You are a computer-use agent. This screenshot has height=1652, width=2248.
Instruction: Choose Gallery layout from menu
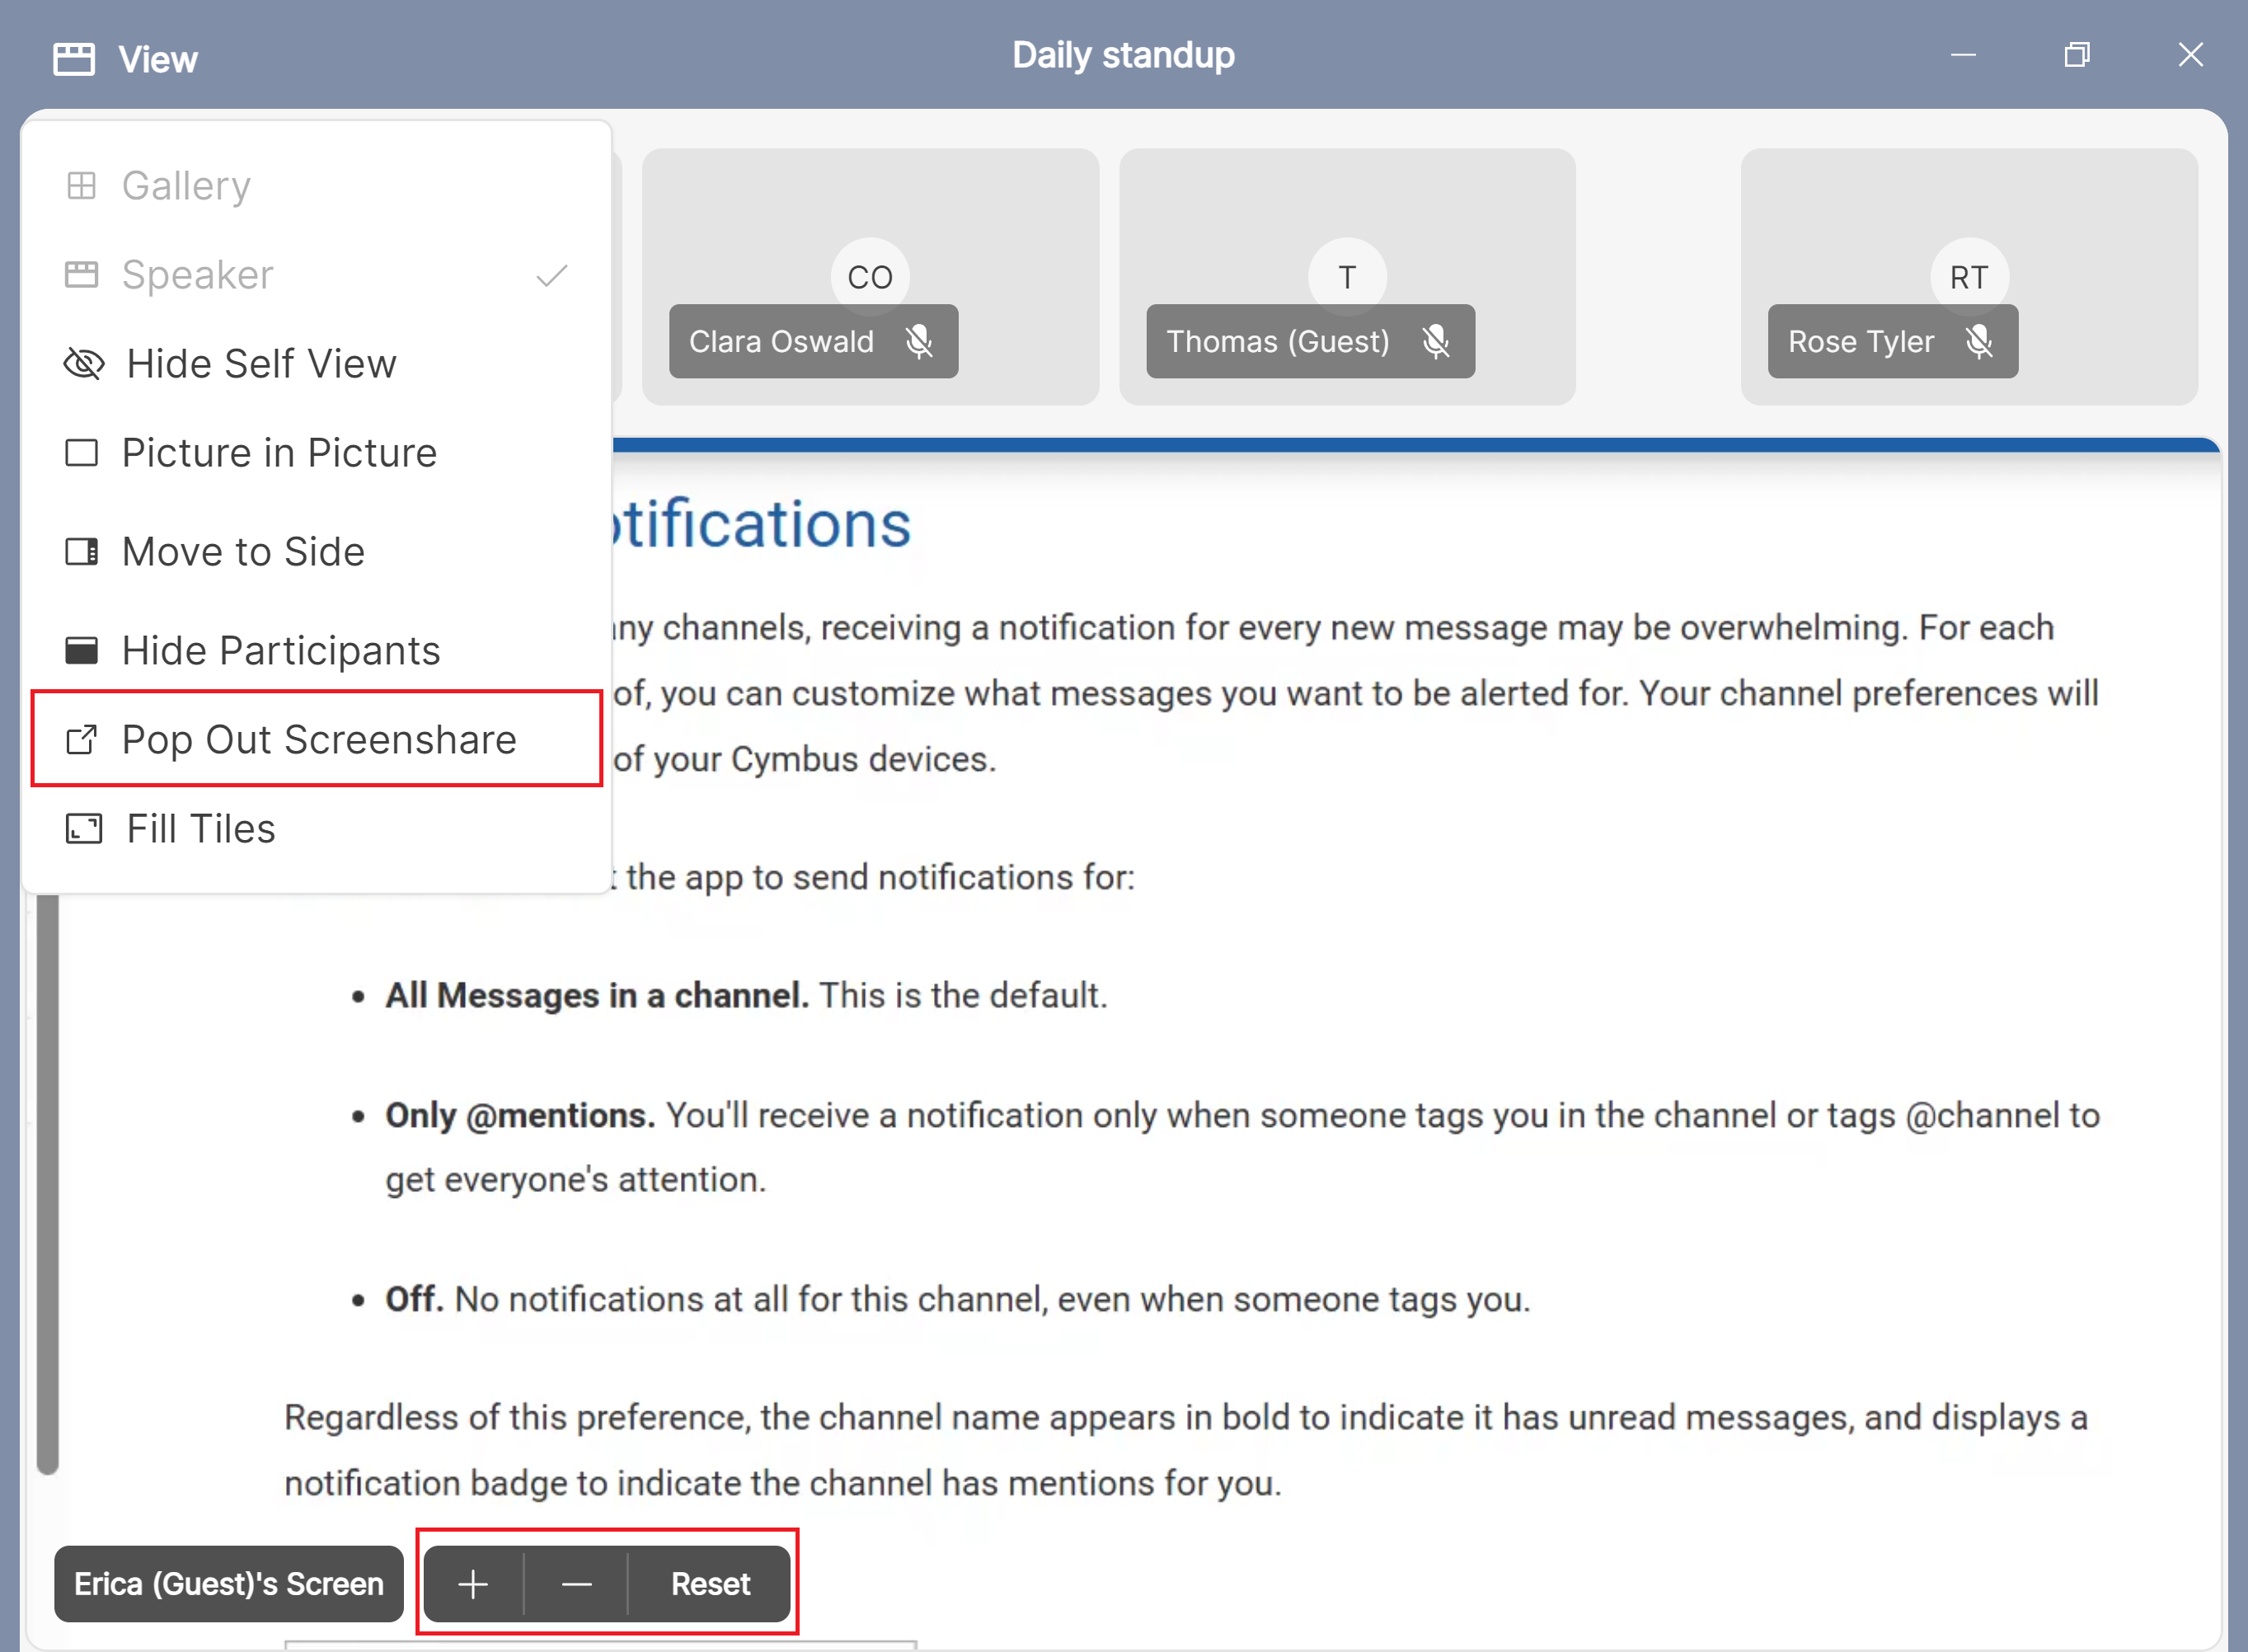tap(186, 186)
